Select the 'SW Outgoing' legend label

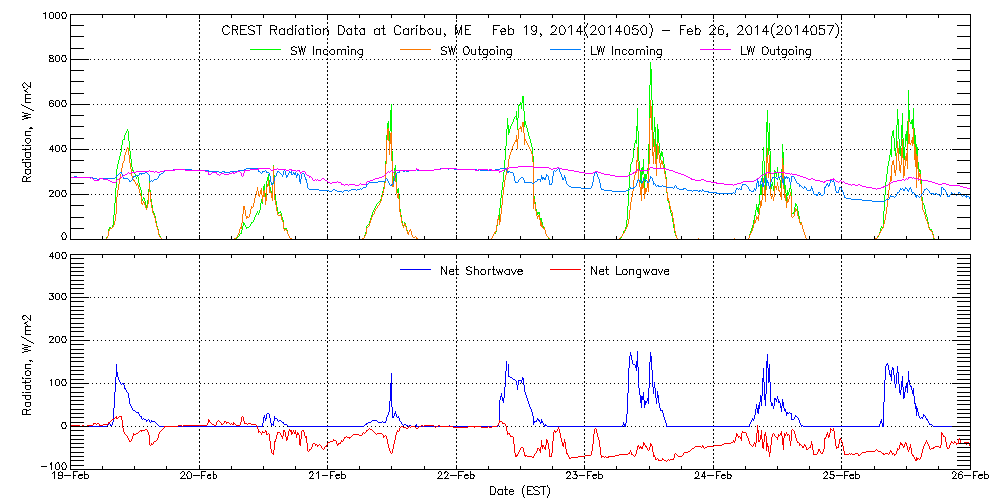[477, 51]
